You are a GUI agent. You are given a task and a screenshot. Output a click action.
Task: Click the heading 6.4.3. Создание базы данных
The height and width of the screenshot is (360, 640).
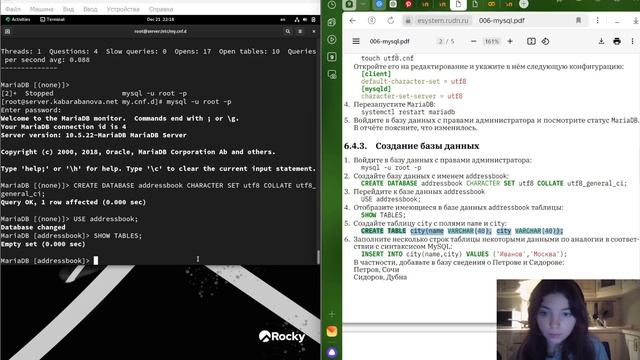(x=411, y=146)
